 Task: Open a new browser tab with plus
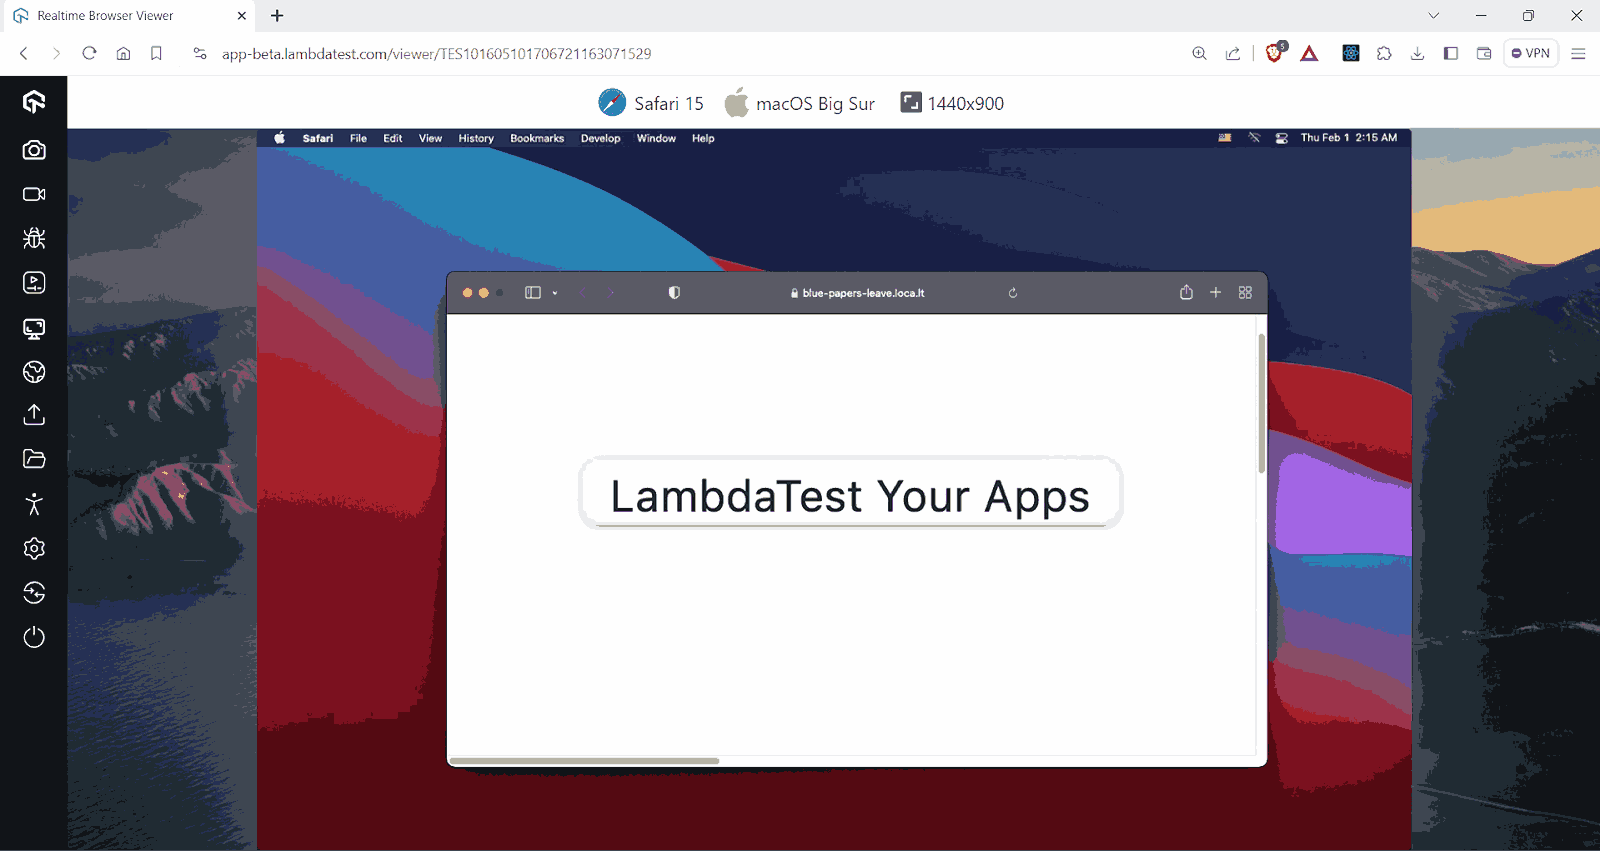point(277,16)
